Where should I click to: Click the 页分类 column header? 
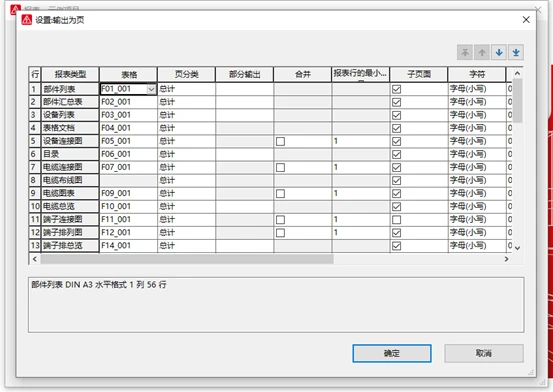click(186, 74)
